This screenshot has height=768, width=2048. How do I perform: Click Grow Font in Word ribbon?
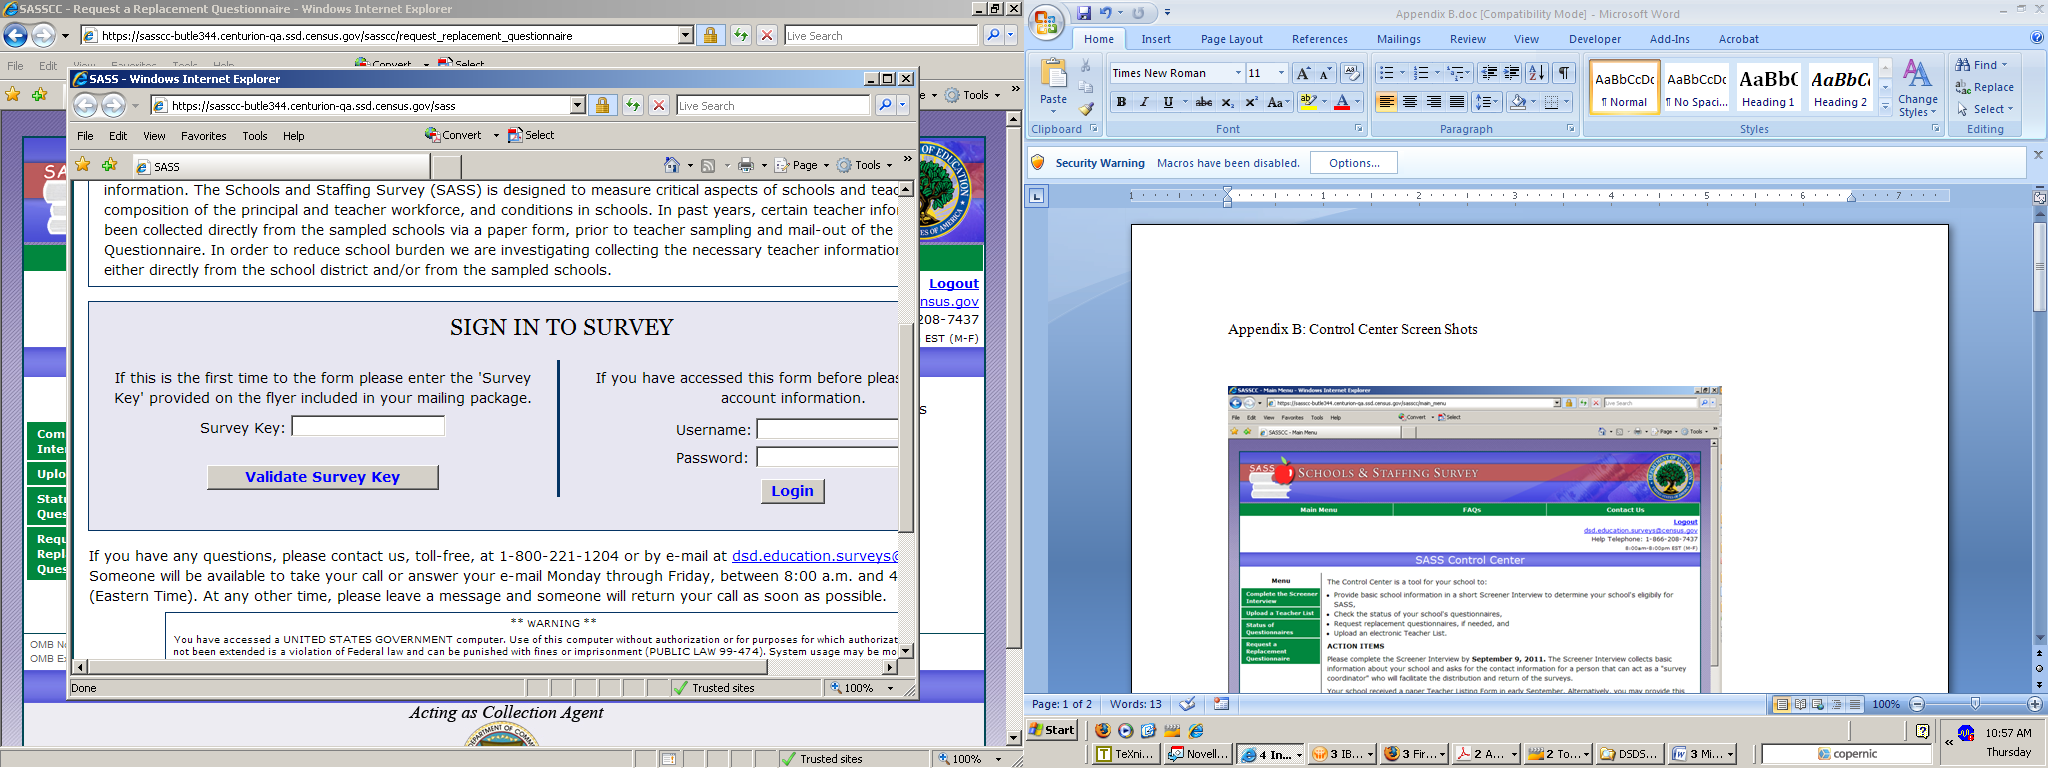point(1302,73)
